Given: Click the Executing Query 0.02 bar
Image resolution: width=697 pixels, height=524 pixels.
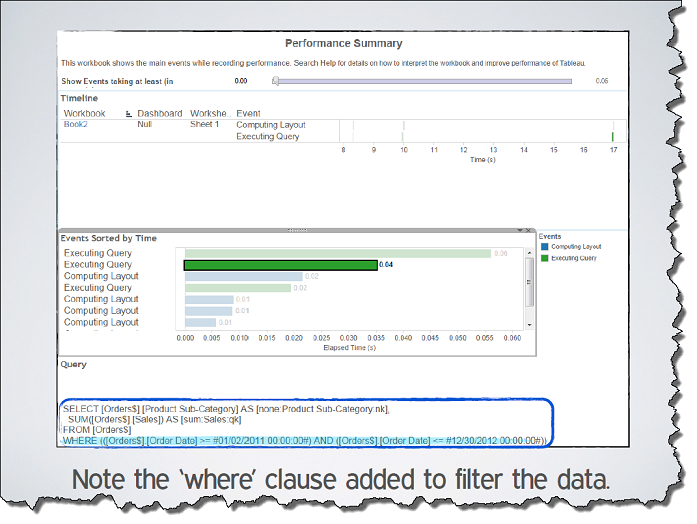Looking at the screenshot, I should [237, 288].
